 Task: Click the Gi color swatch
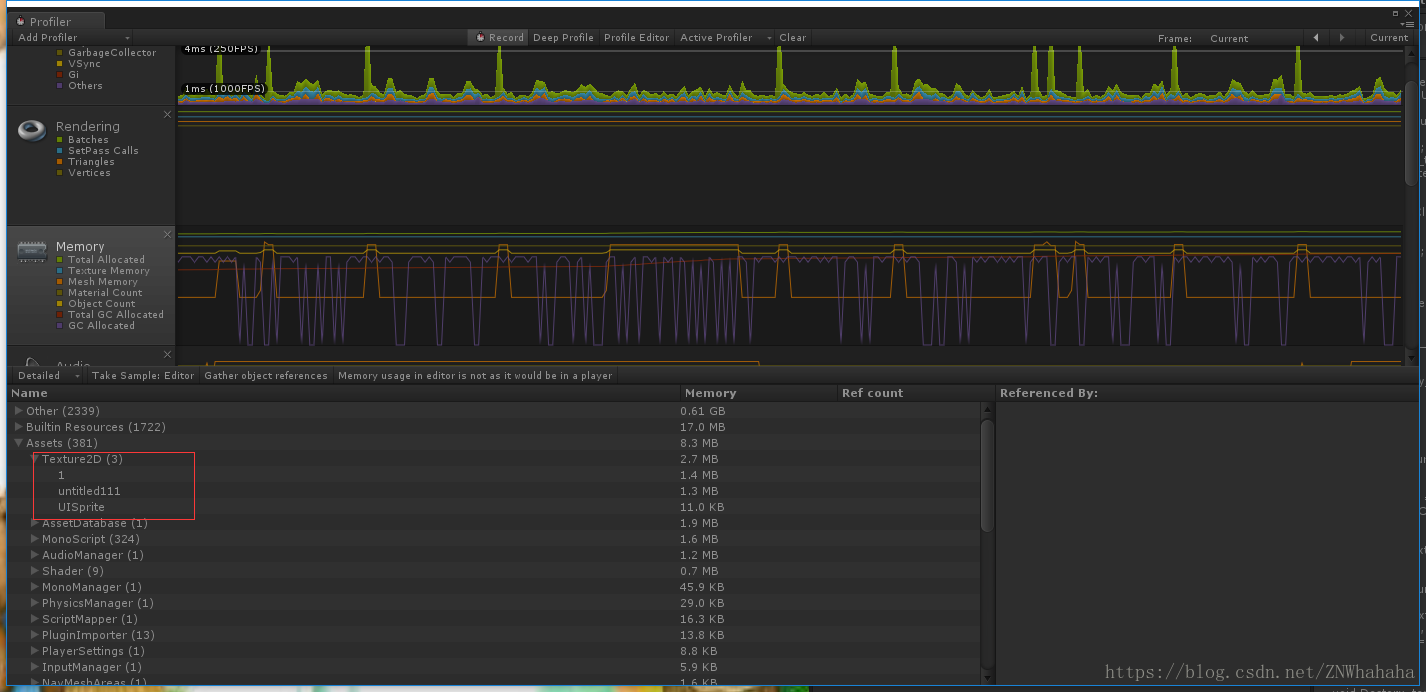click(60, 75)
